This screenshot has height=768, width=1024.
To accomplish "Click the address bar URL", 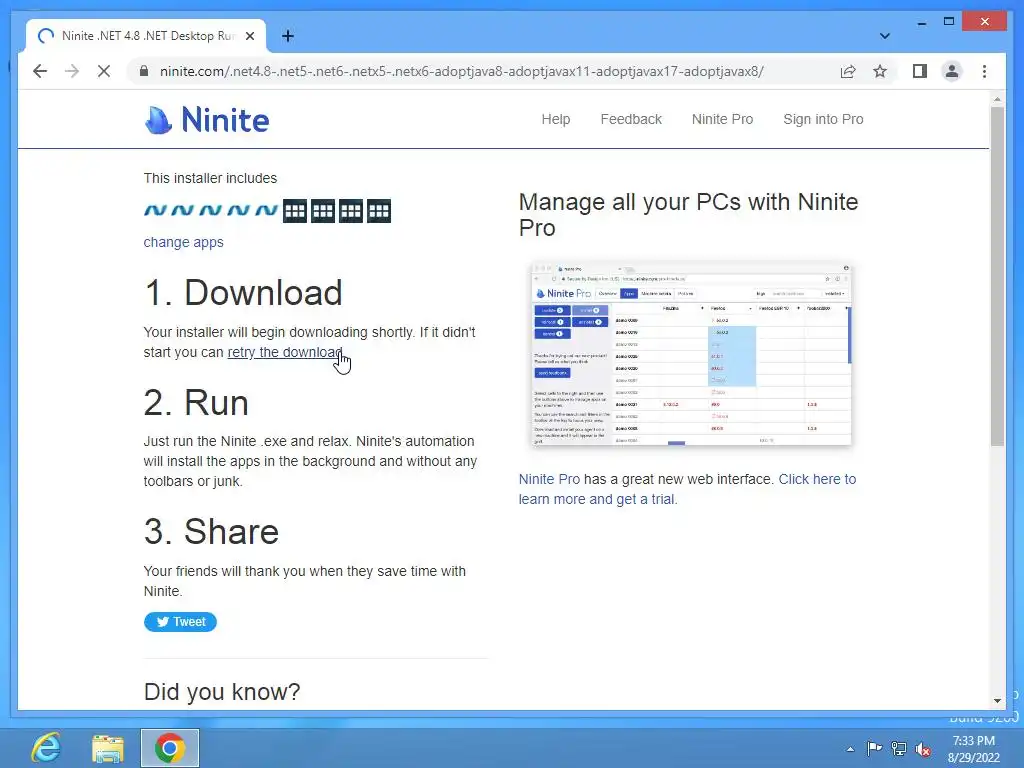I will click(462, 71).
